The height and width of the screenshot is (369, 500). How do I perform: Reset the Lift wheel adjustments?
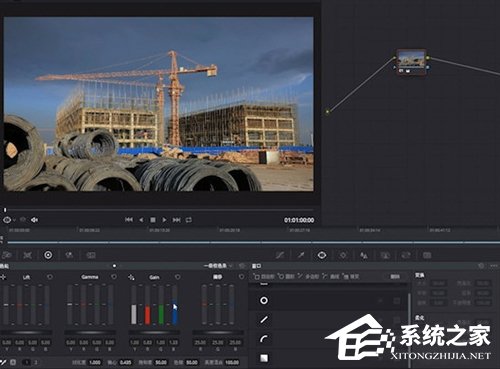(50, 277)
